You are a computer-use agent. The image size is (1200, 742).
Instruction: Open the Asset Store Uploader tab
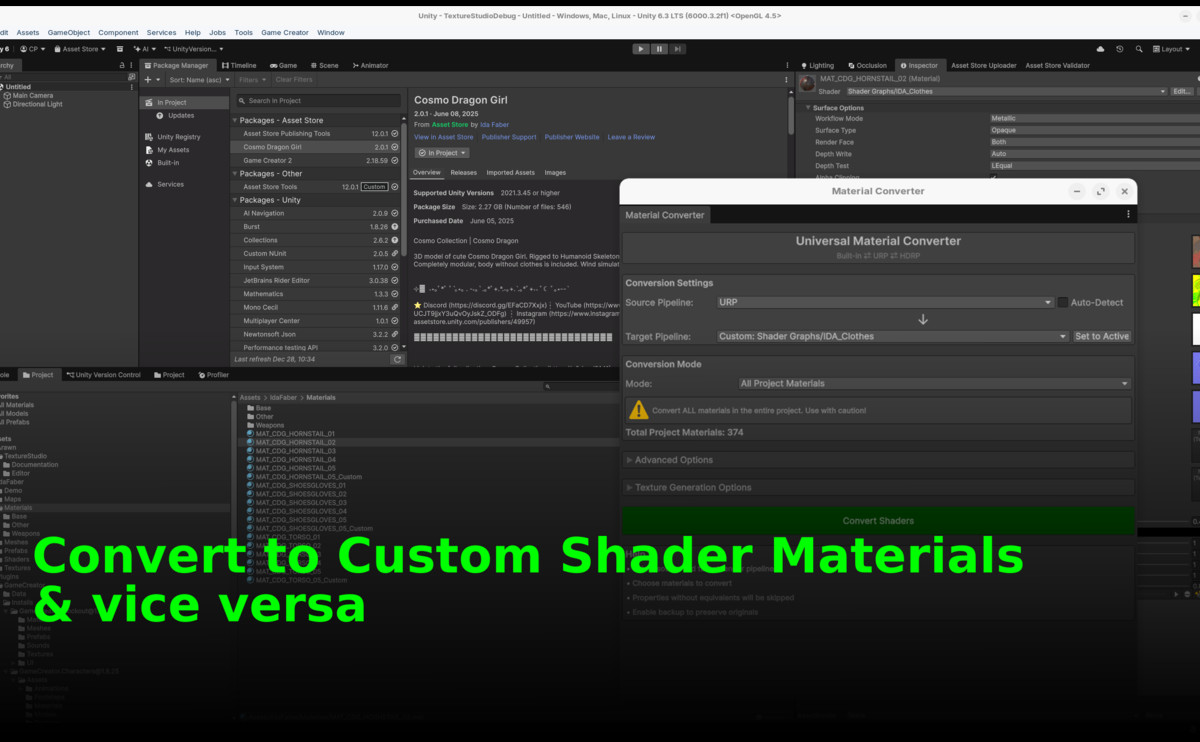pos(983,65)
